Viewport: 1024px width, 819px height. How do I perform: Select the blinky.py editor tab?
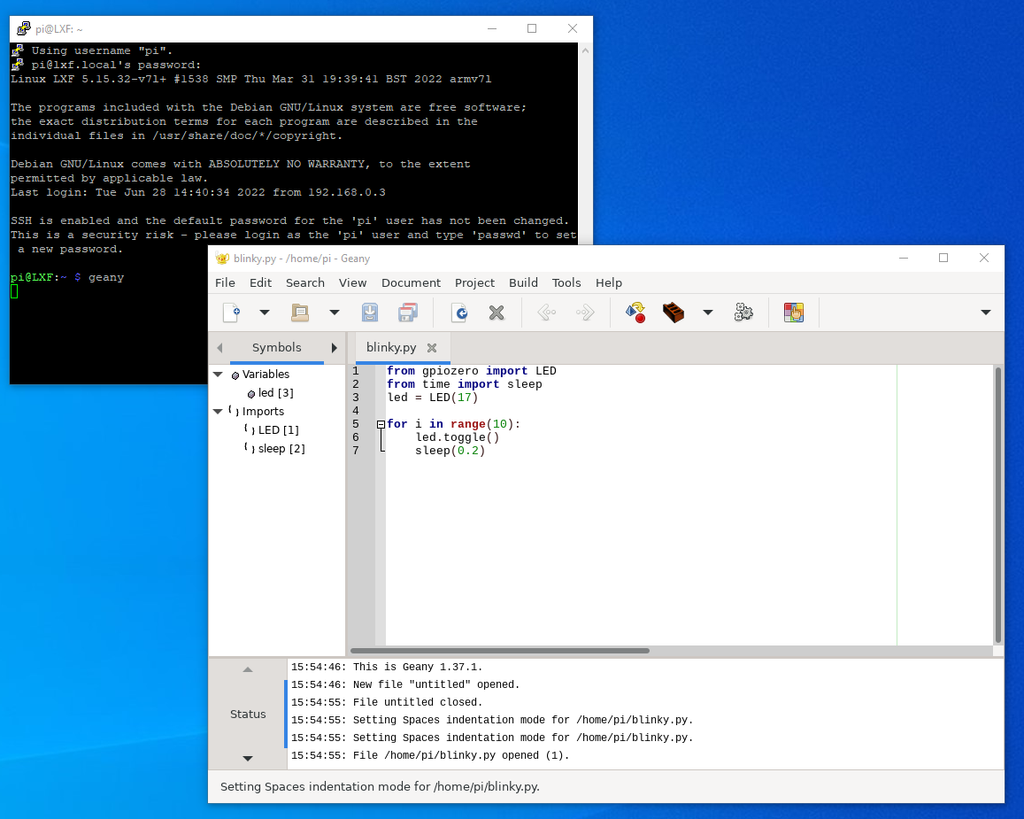coord(392,347)
